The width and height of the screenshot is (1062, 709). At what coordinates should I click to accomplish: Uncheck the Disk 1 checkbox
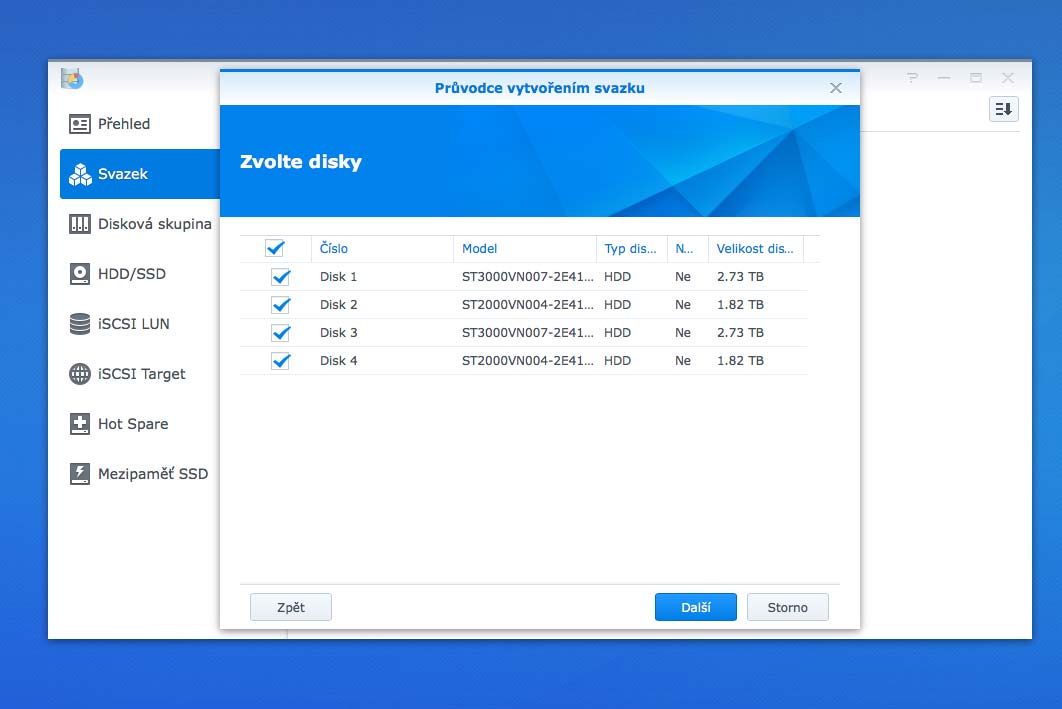(x=281, y=277)
